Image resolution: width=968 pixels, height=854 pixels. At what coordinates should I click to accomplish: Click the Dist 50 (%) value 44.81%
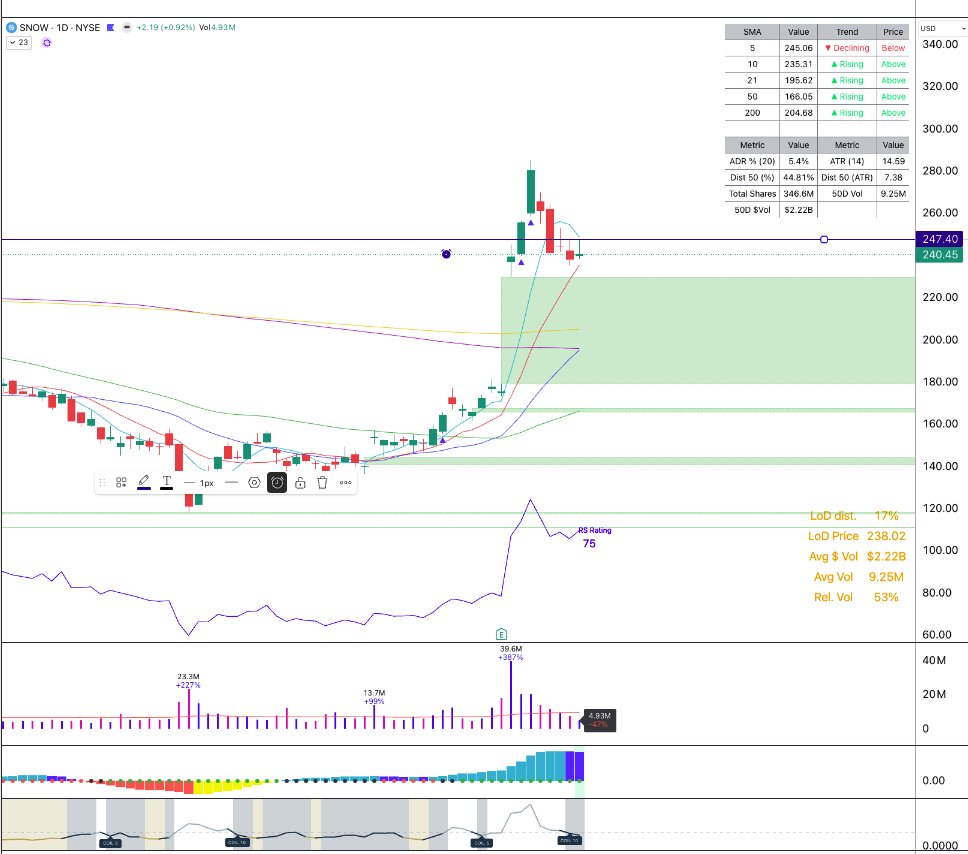click(798, 177)
